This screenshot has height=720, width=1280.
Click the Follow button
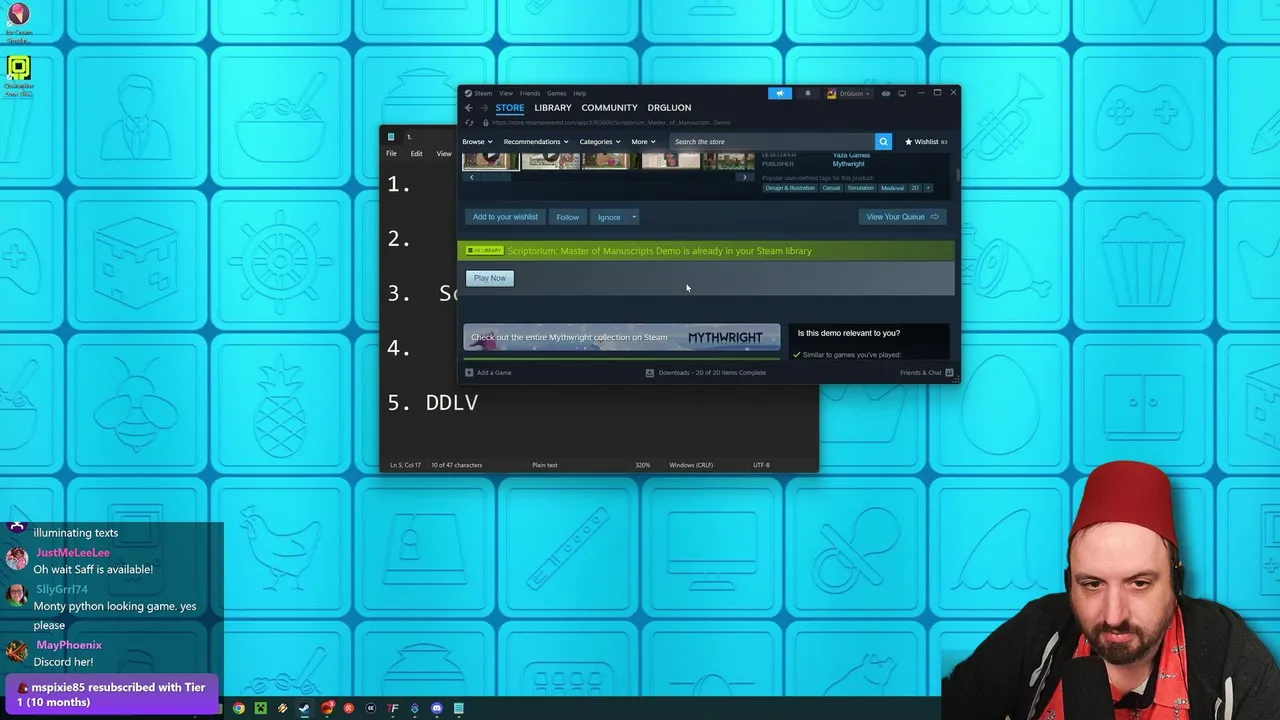pyautogui.click(x=568, y=217)
